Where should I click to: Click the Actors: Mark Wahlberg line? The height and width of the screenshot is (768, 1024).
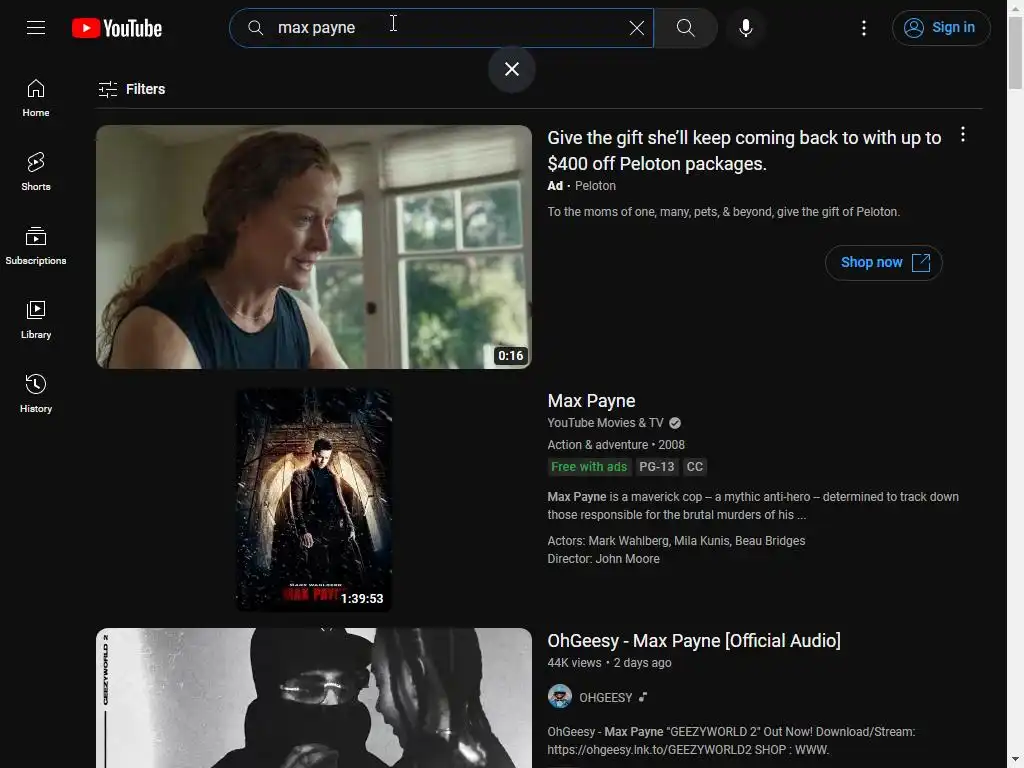676,541
